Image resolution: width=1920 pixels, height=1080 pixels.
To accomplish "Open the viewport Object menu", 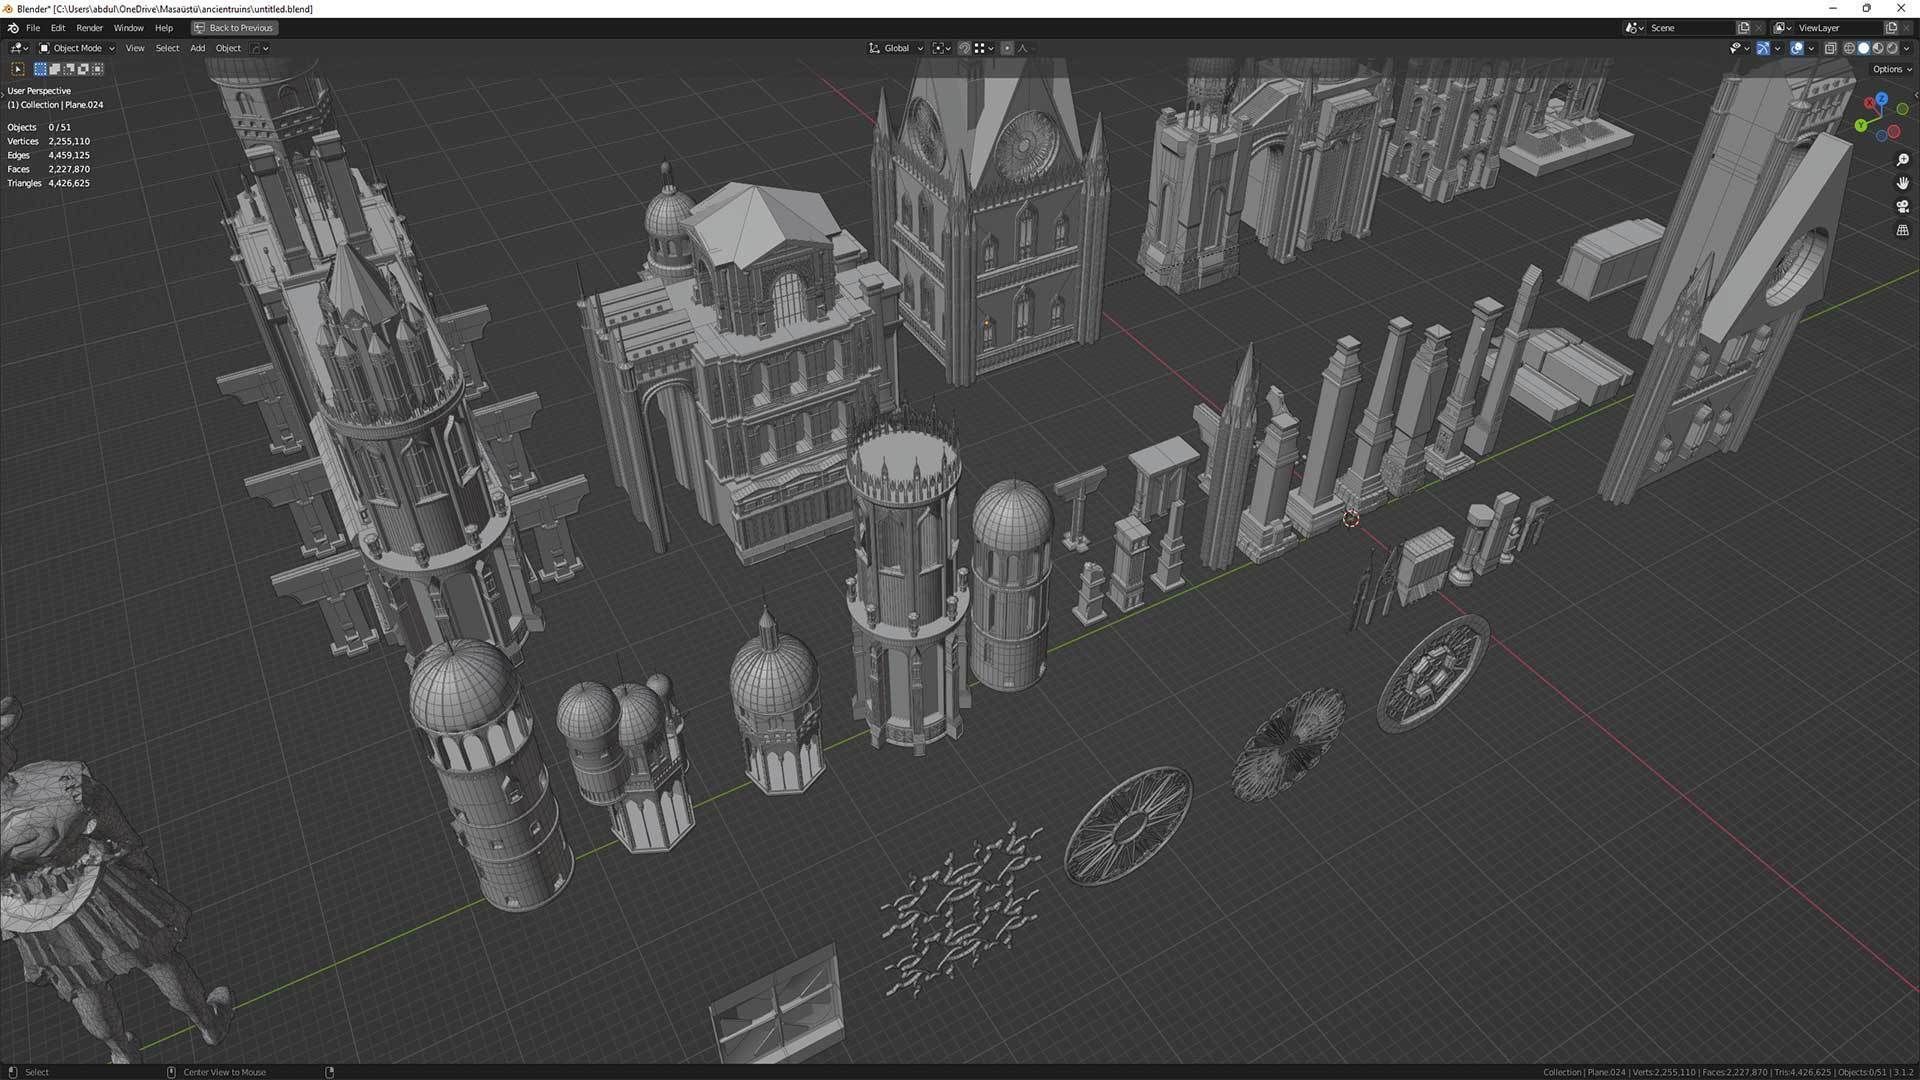I will point(228,48).
